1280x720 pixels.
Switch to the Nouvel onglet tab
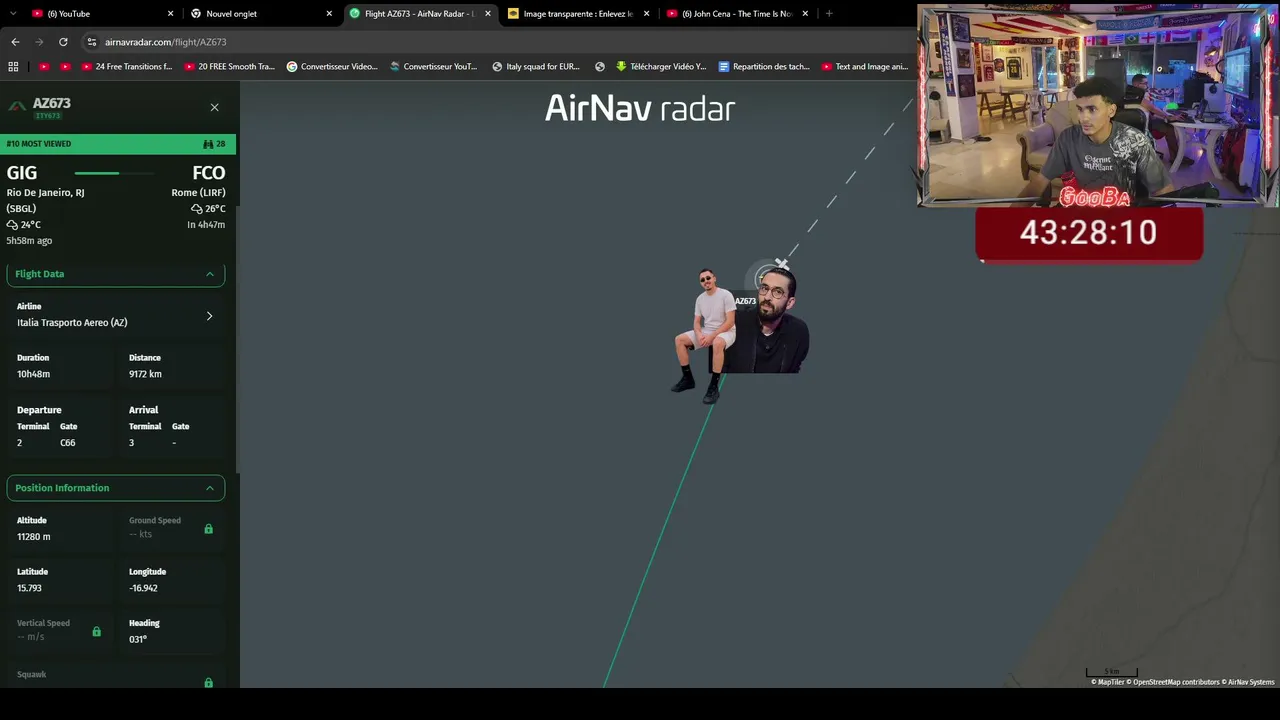[261, 14]
